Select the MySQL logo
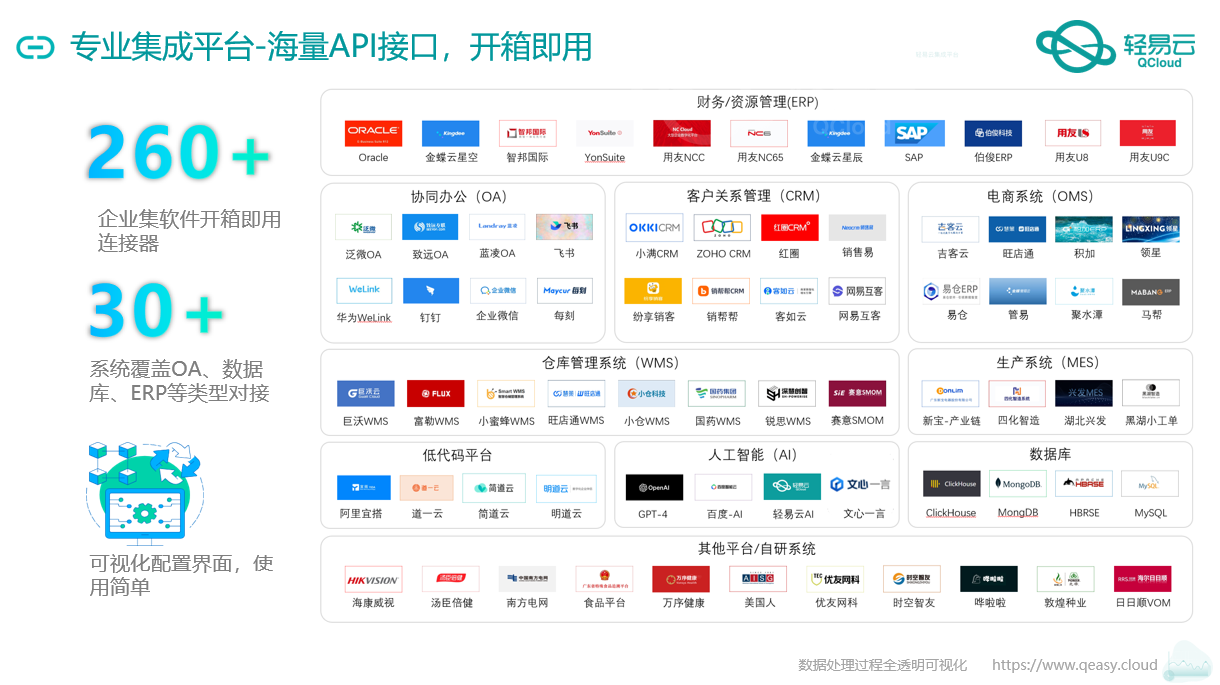 click(1150, 483)
